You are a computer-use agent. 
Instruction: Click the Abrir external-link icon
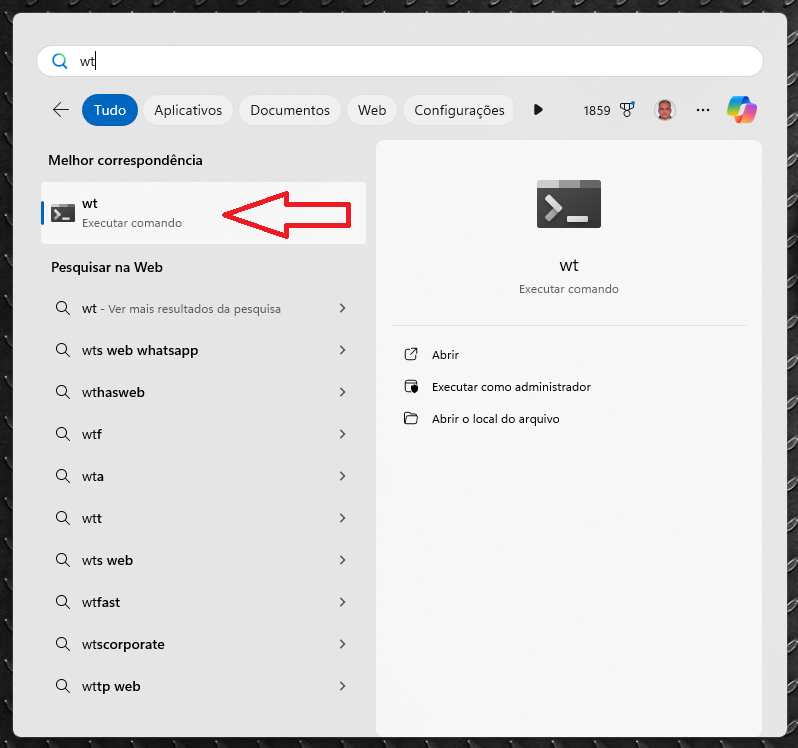[411, 354]
